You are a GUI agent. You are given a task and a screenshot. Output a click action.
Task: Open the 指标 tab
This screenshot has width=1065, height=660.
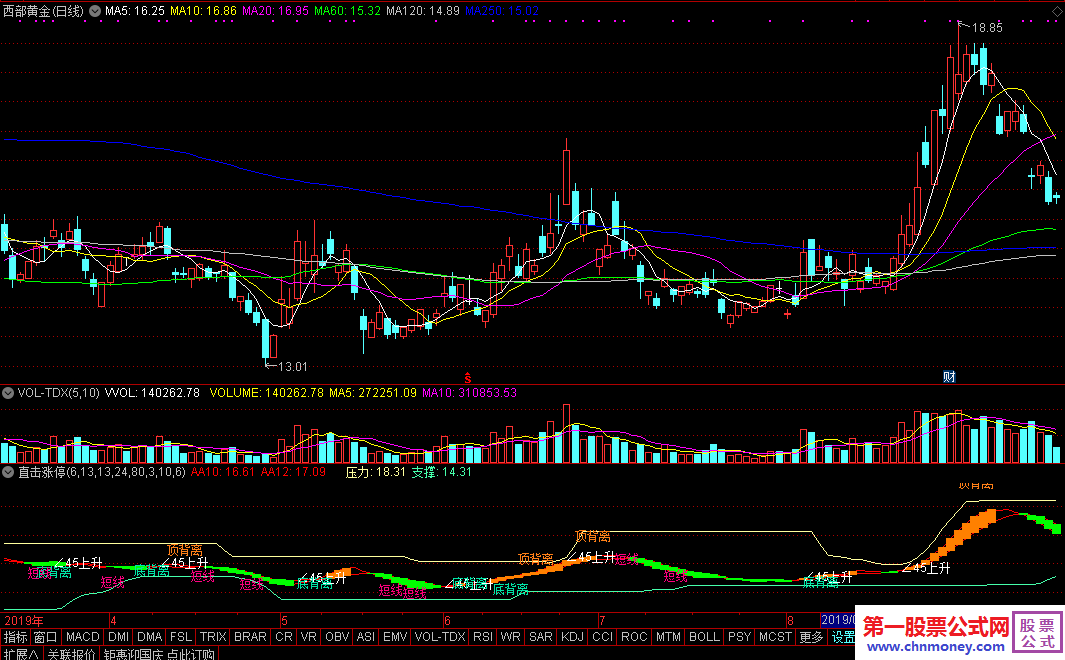16,637
